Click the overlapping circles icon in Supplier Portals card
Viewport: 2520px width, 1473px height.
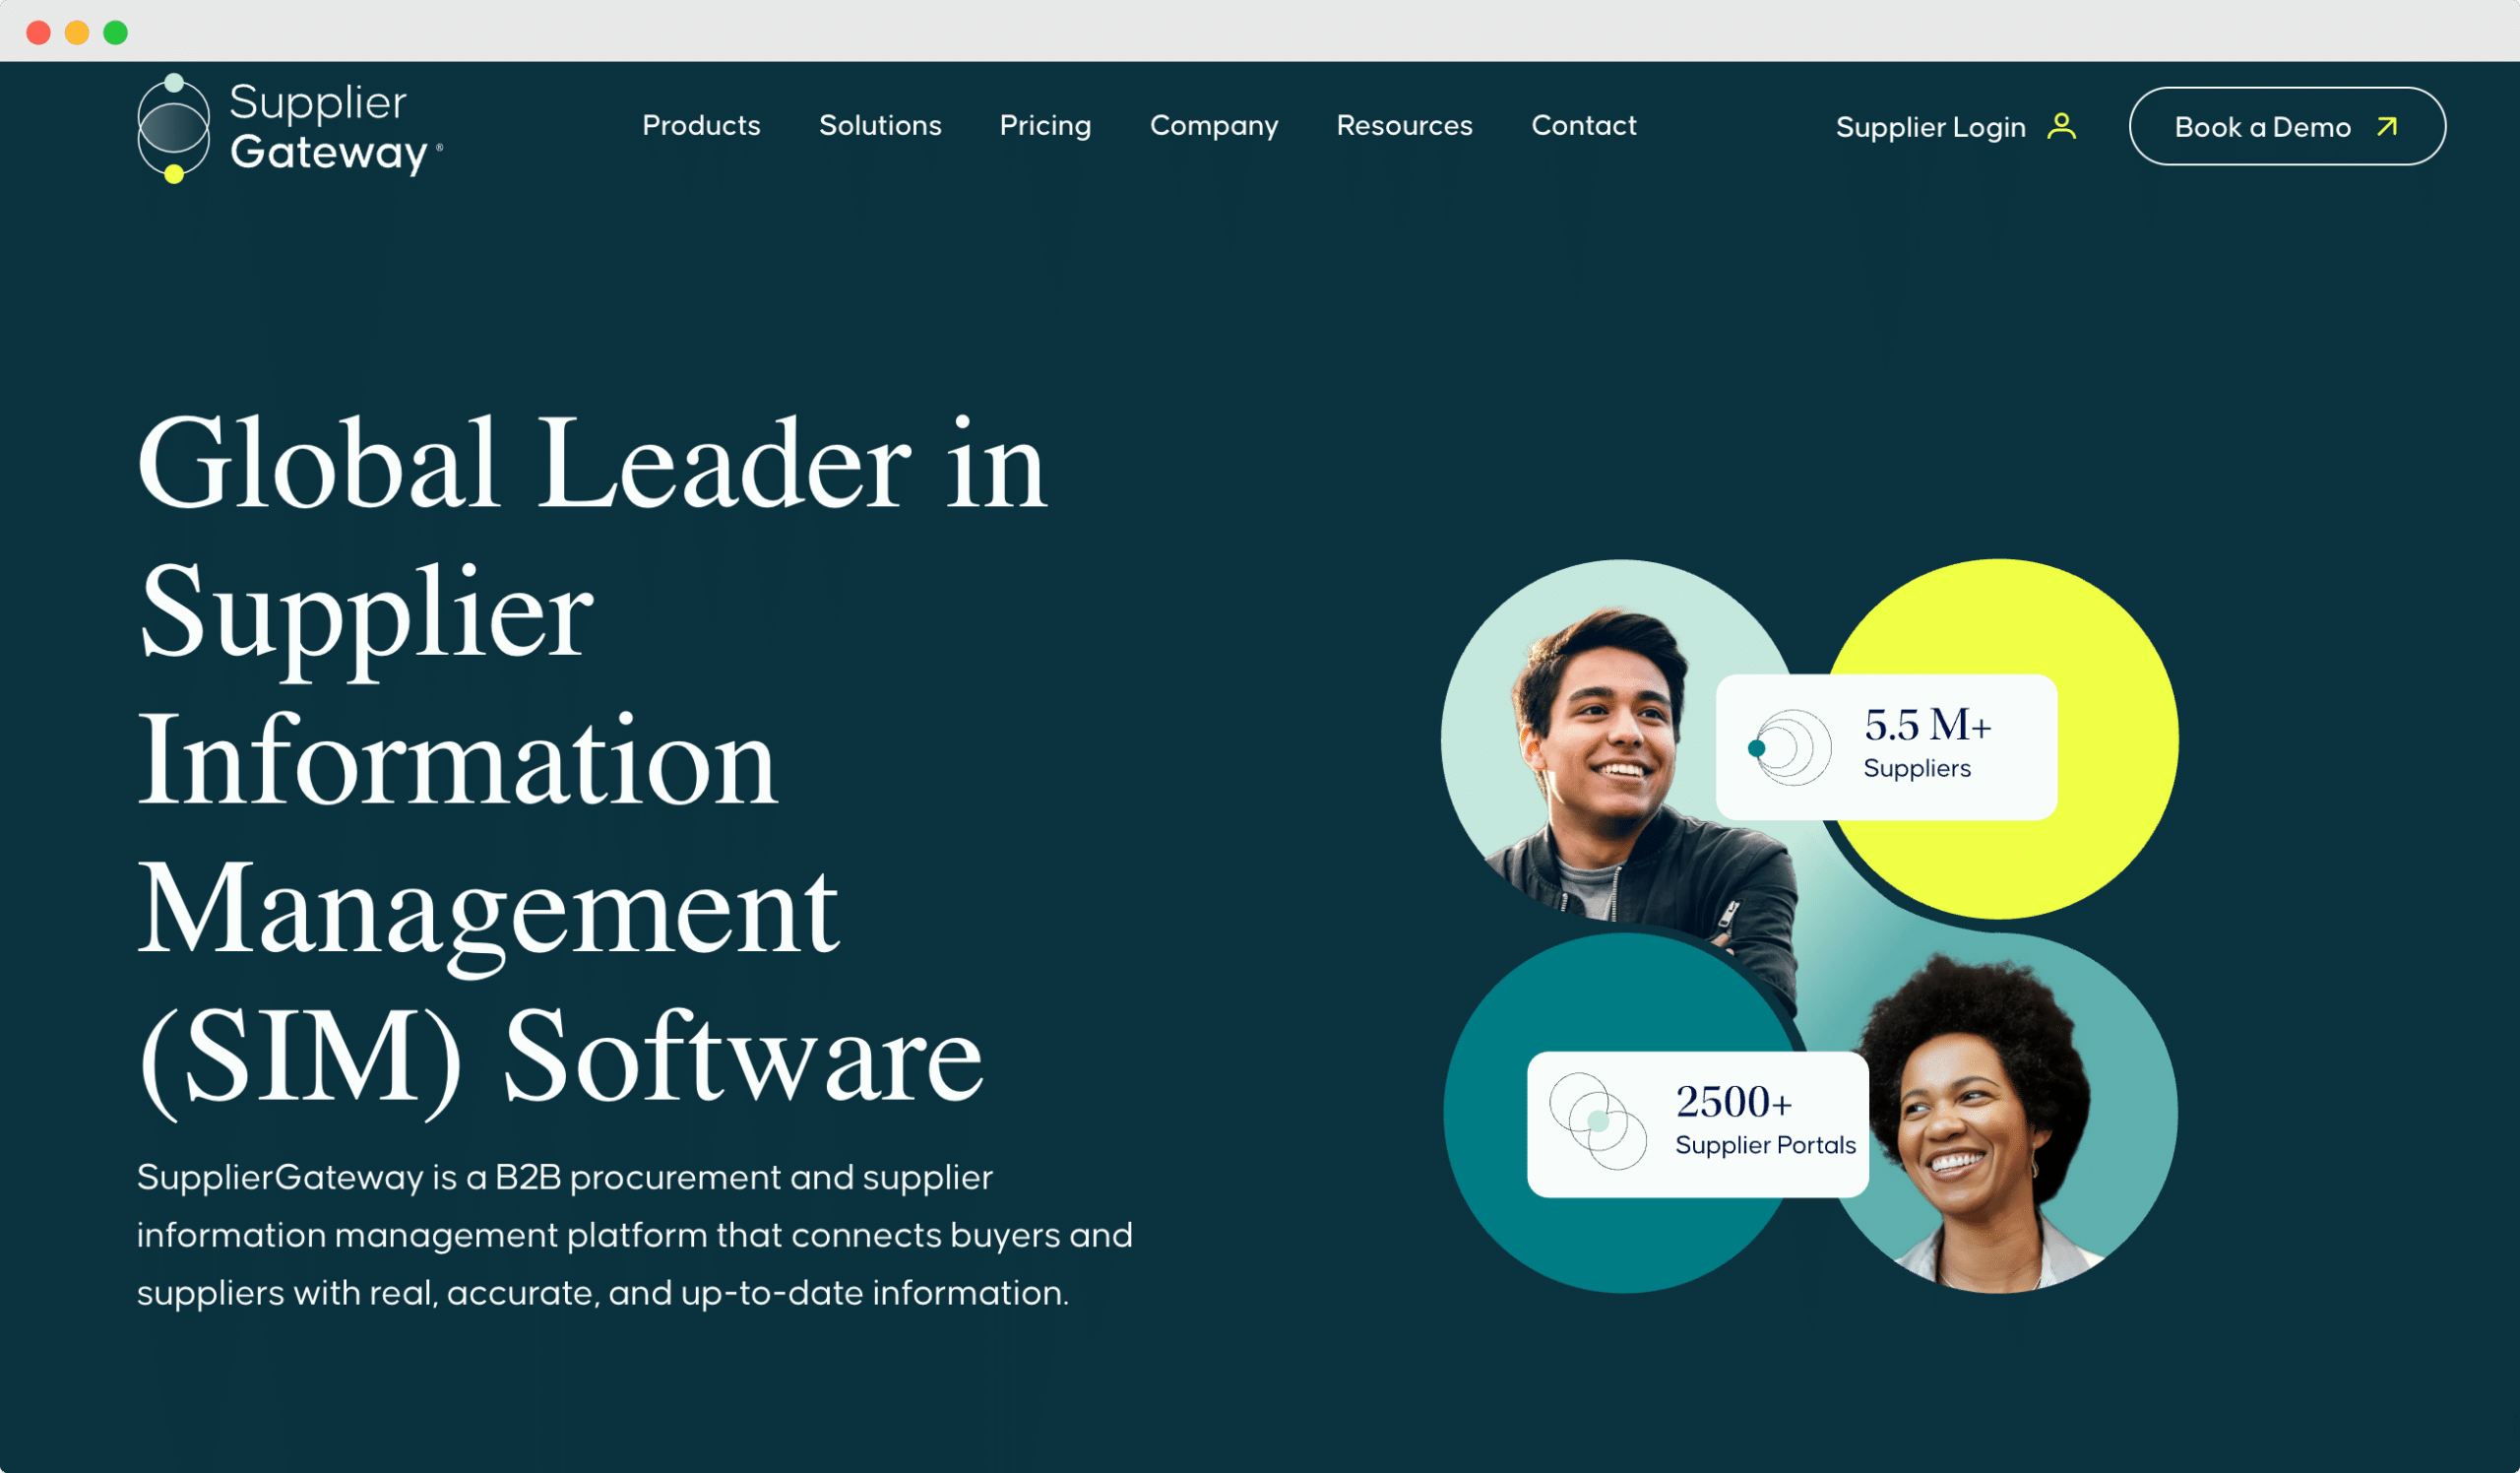pyautogui.click(x=1598, y=1121)
